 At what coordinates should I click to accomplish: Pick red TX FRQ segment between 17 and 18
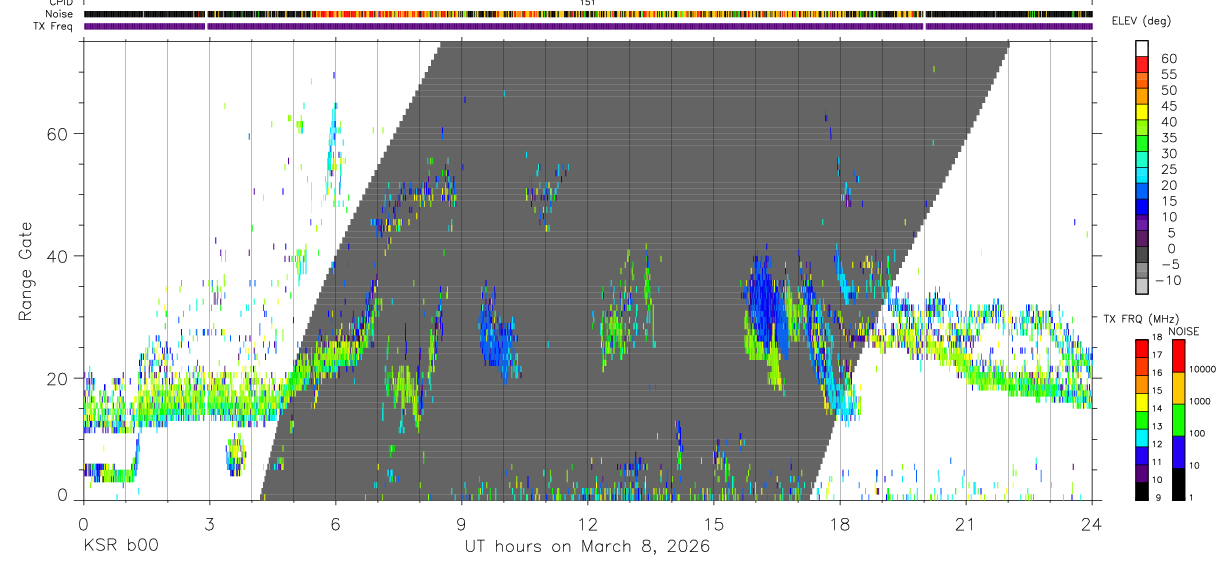click(x=1142, y=348)
